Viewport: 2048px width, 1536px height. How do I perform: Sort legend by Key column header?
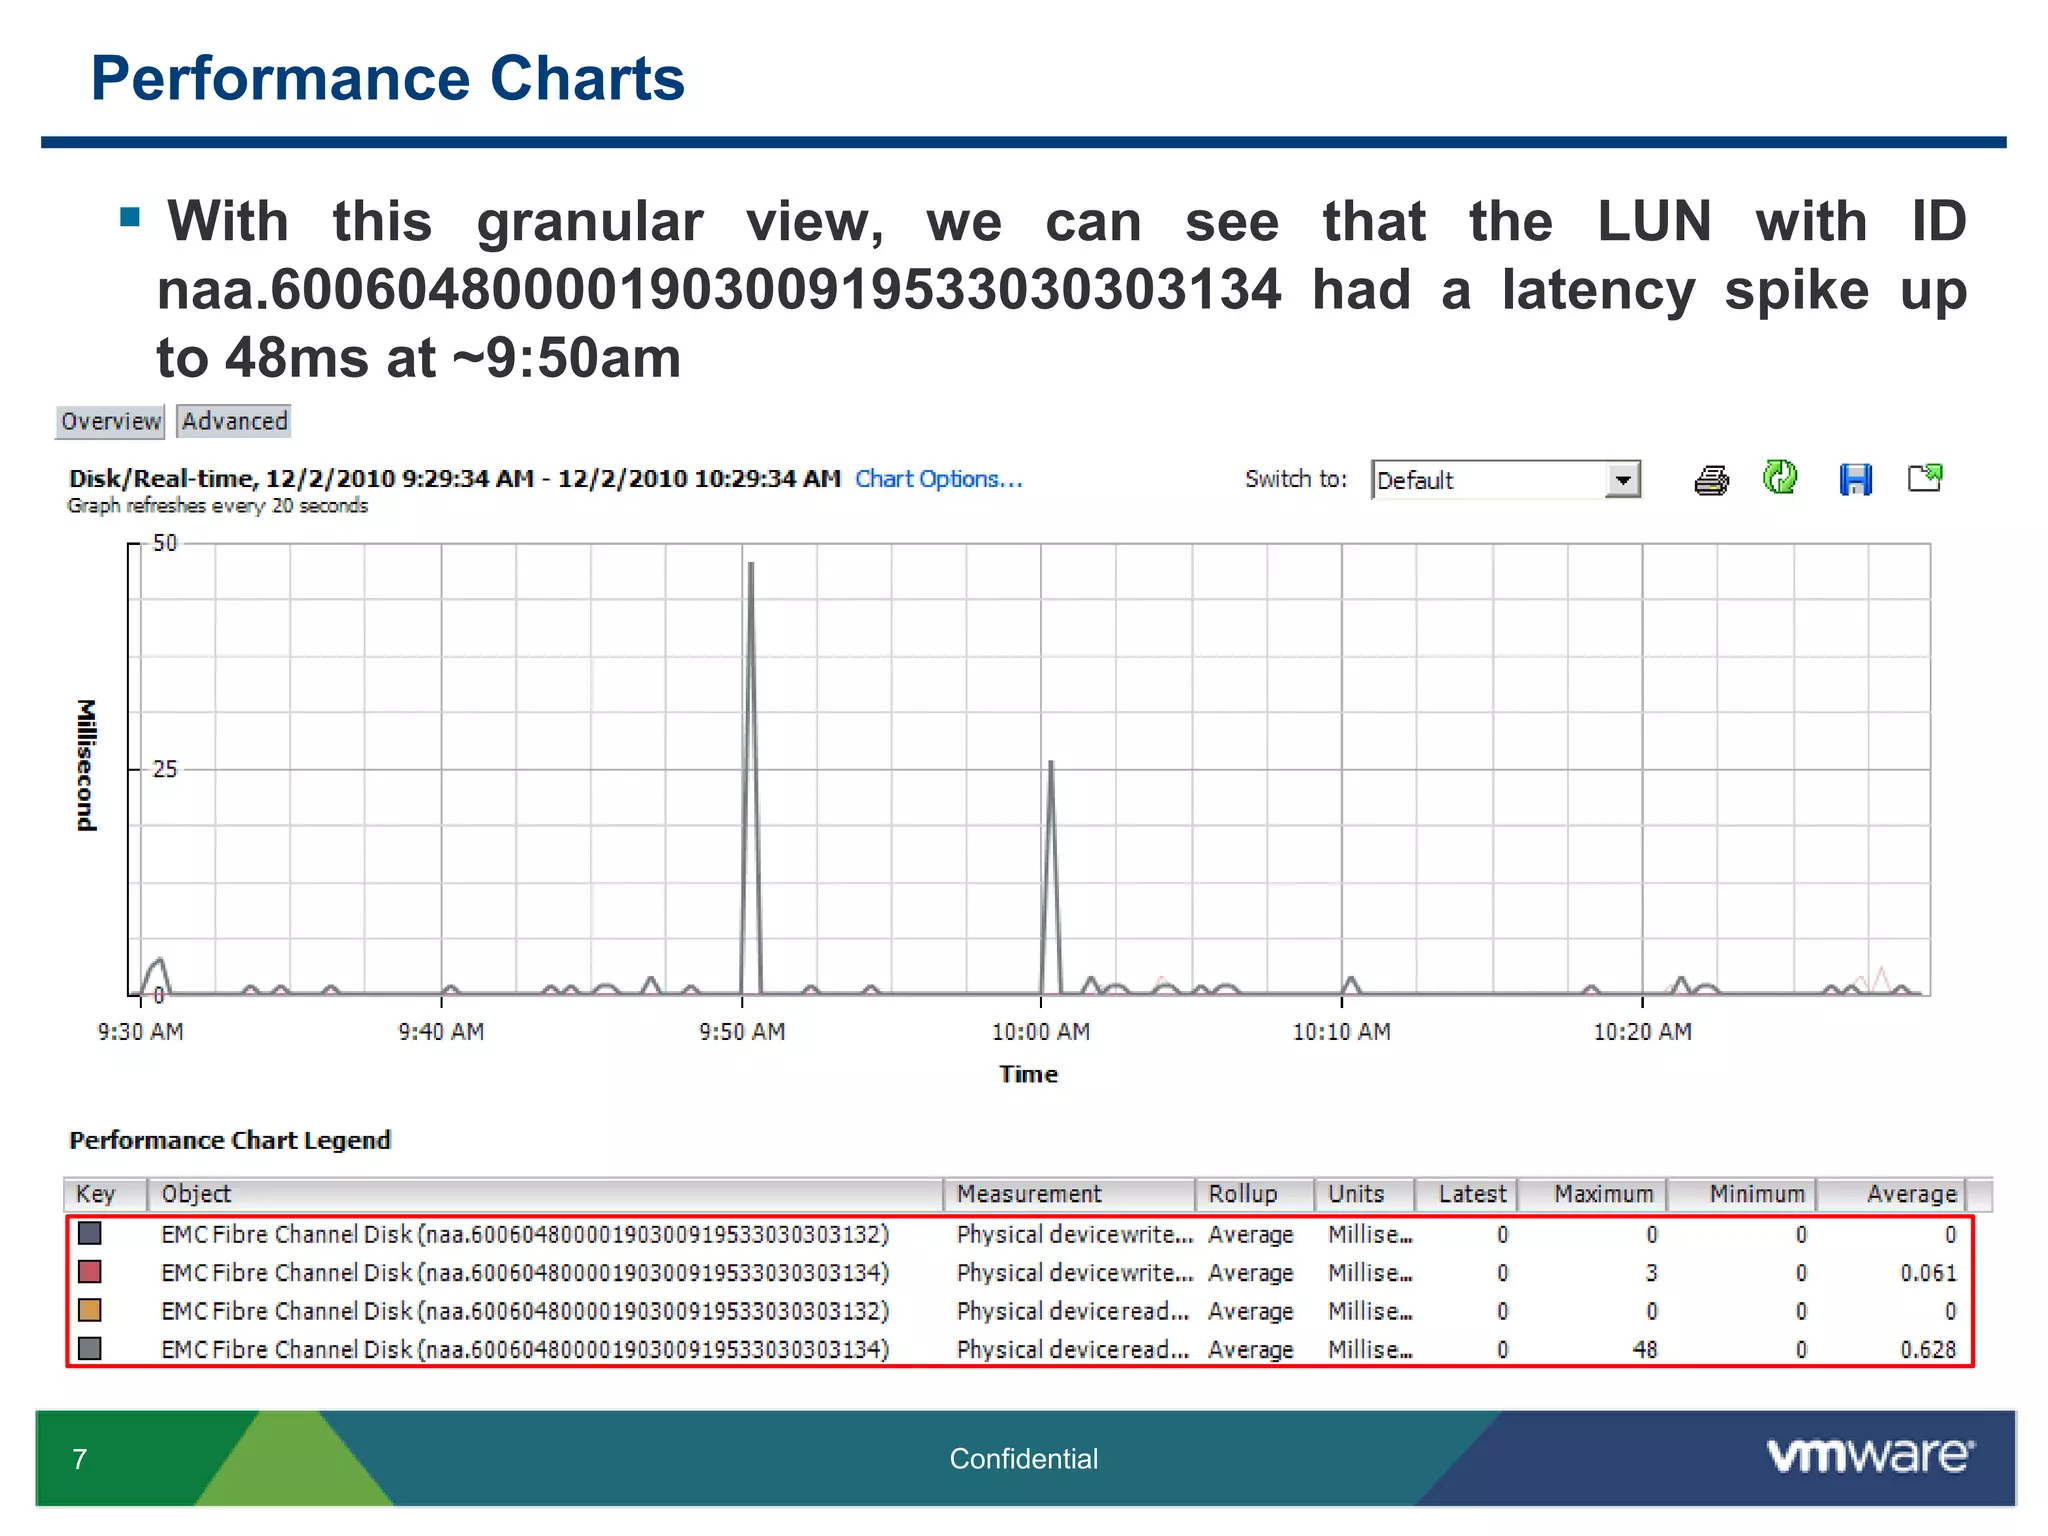point(106,1194)
